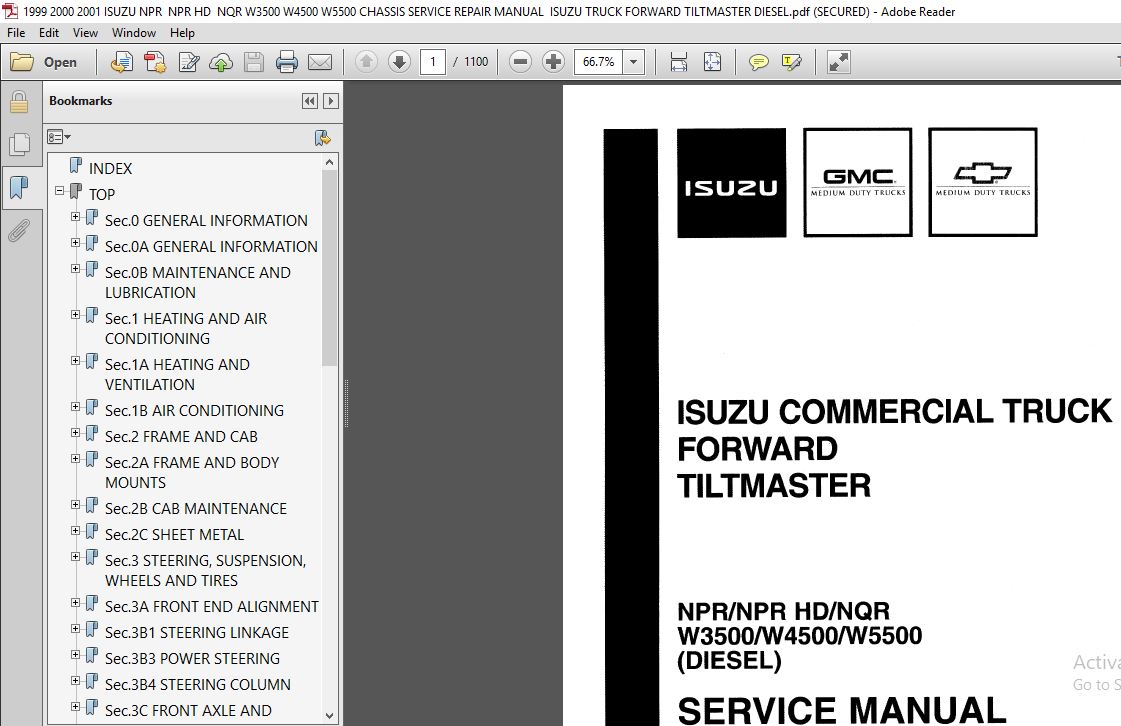Click the security lock panel icon
Screen dimensions: 1121x726
19,102
